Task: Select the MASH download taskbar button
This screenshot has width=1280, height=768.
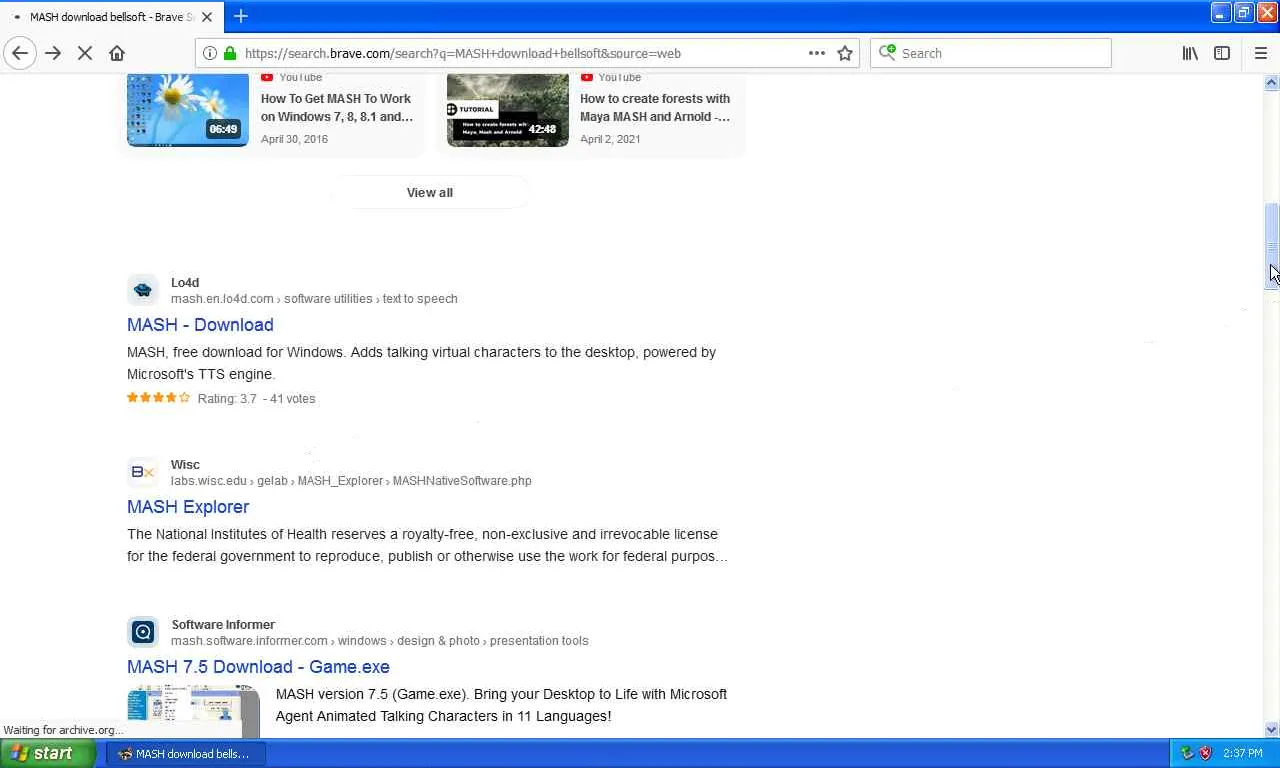Action: pos(186,753)
